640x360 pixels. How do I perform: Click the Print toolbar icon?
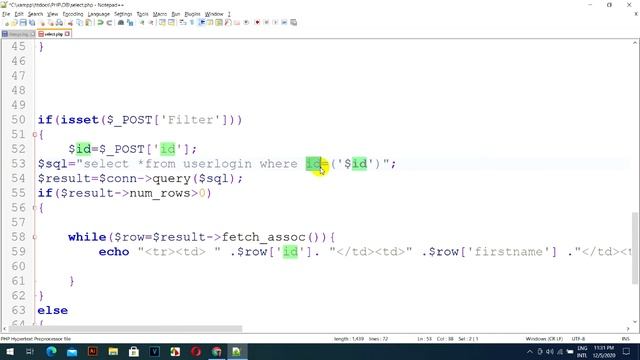coord(60,22)
